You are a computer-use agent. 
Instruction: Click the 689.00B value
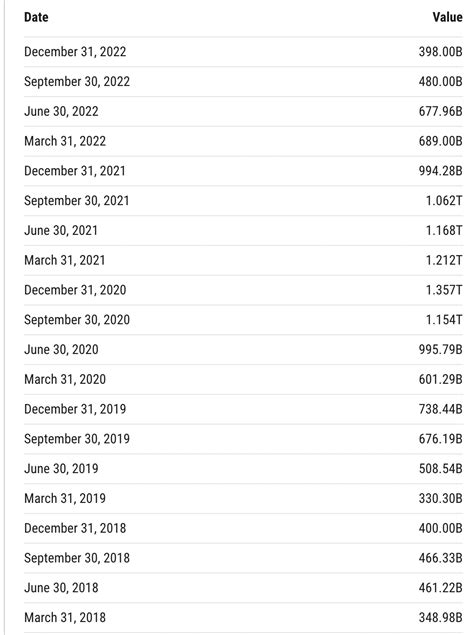point(440,141)
